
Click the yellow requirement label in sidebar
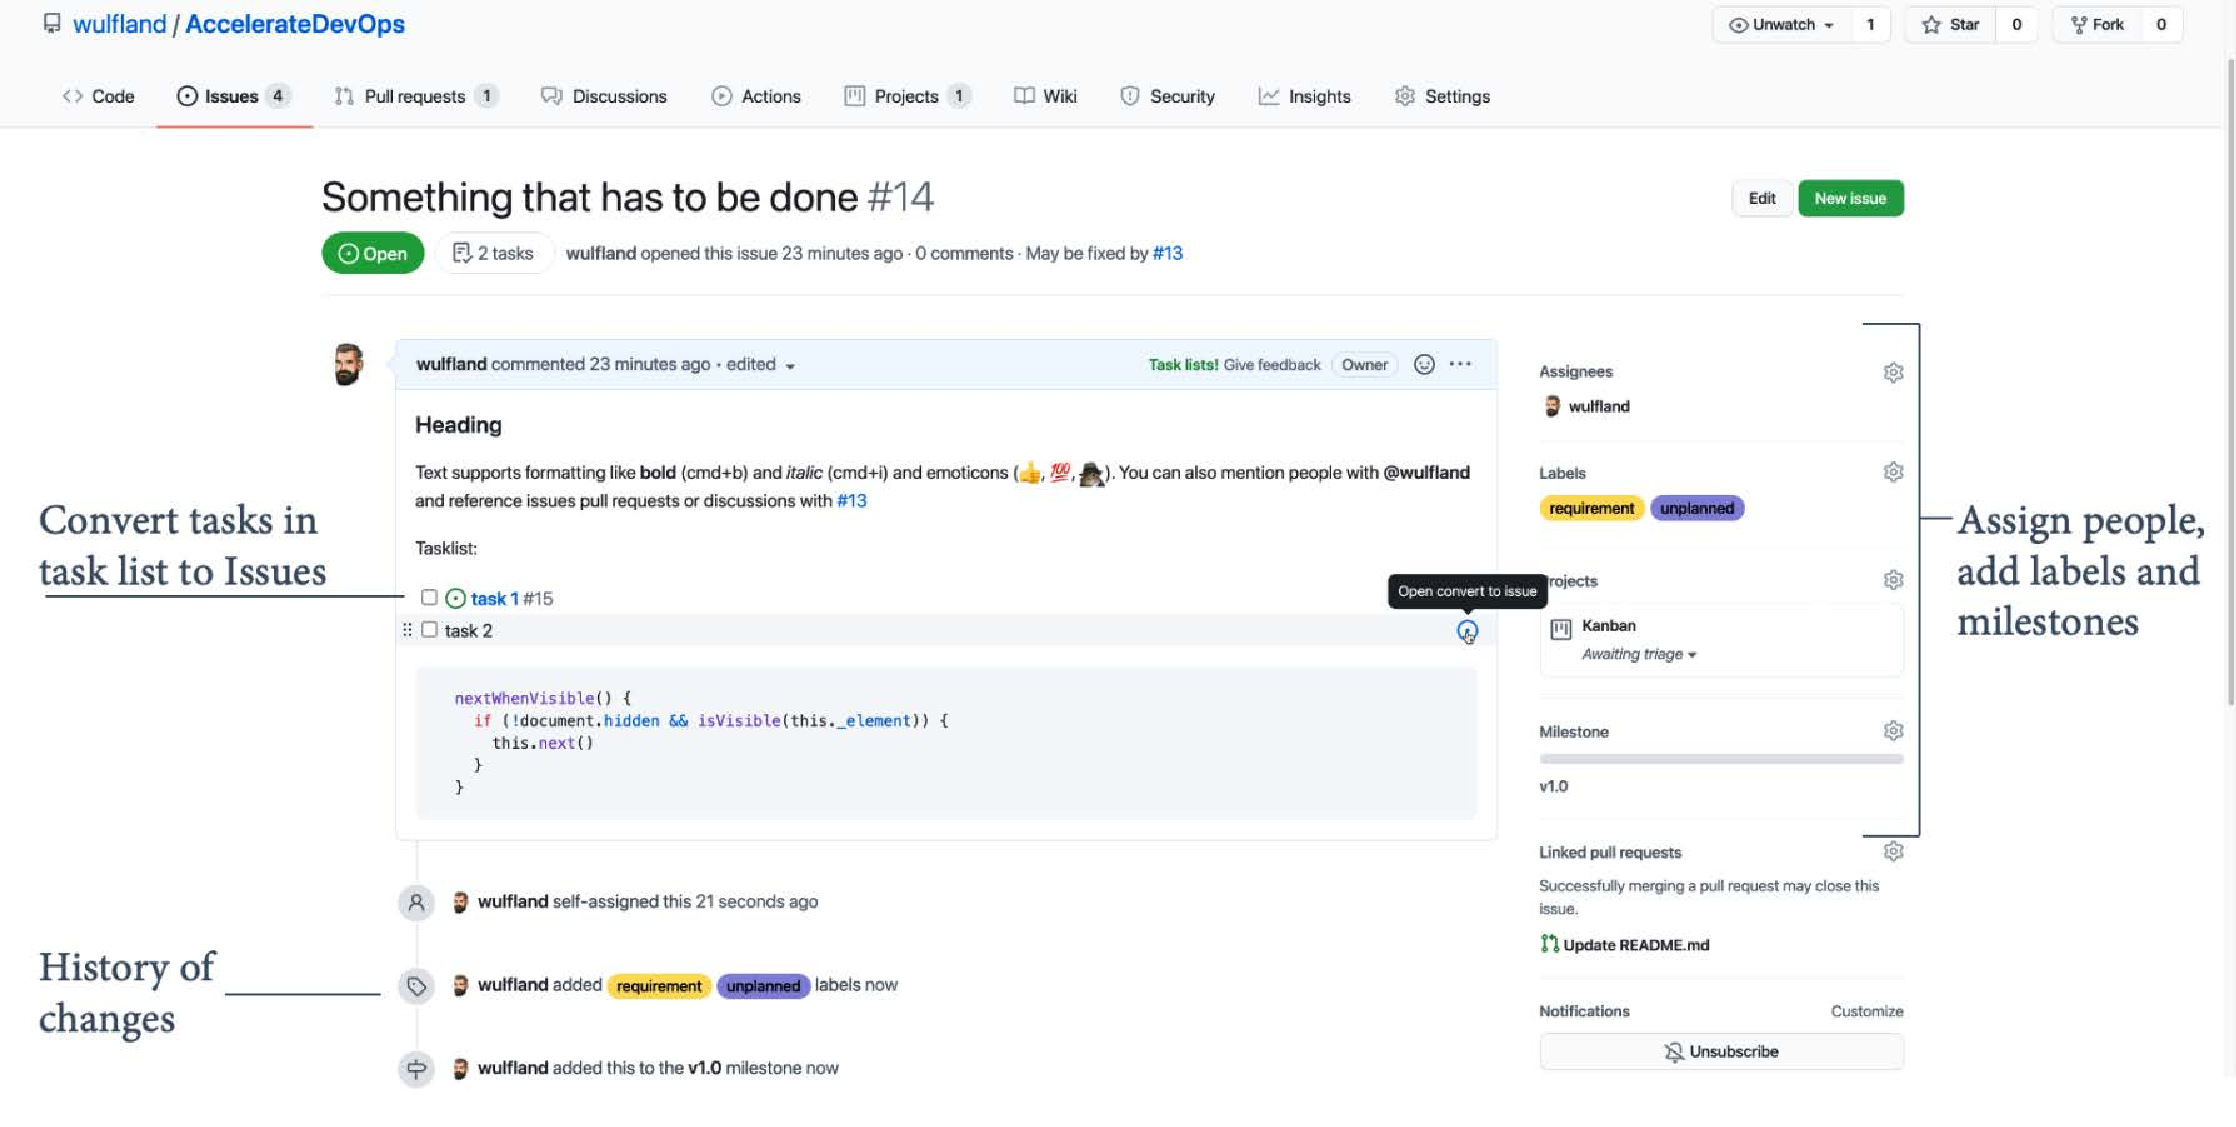(1591, 508)
